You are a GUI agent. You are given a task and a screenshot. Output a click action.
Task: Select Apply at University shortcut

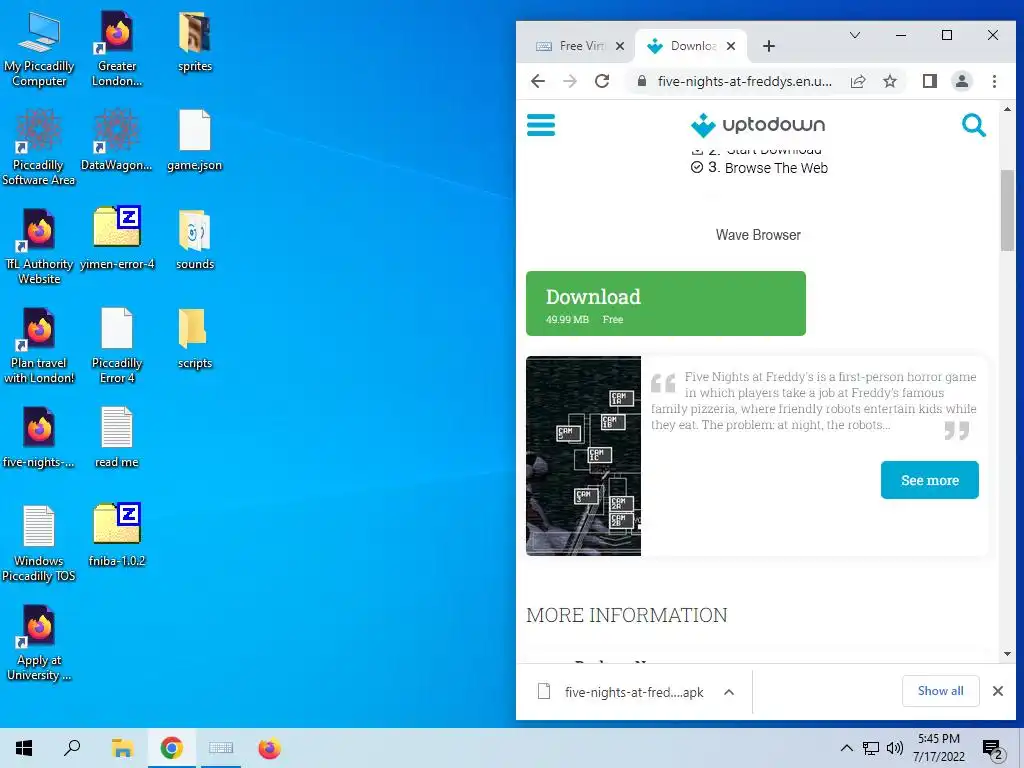(39, 643)
